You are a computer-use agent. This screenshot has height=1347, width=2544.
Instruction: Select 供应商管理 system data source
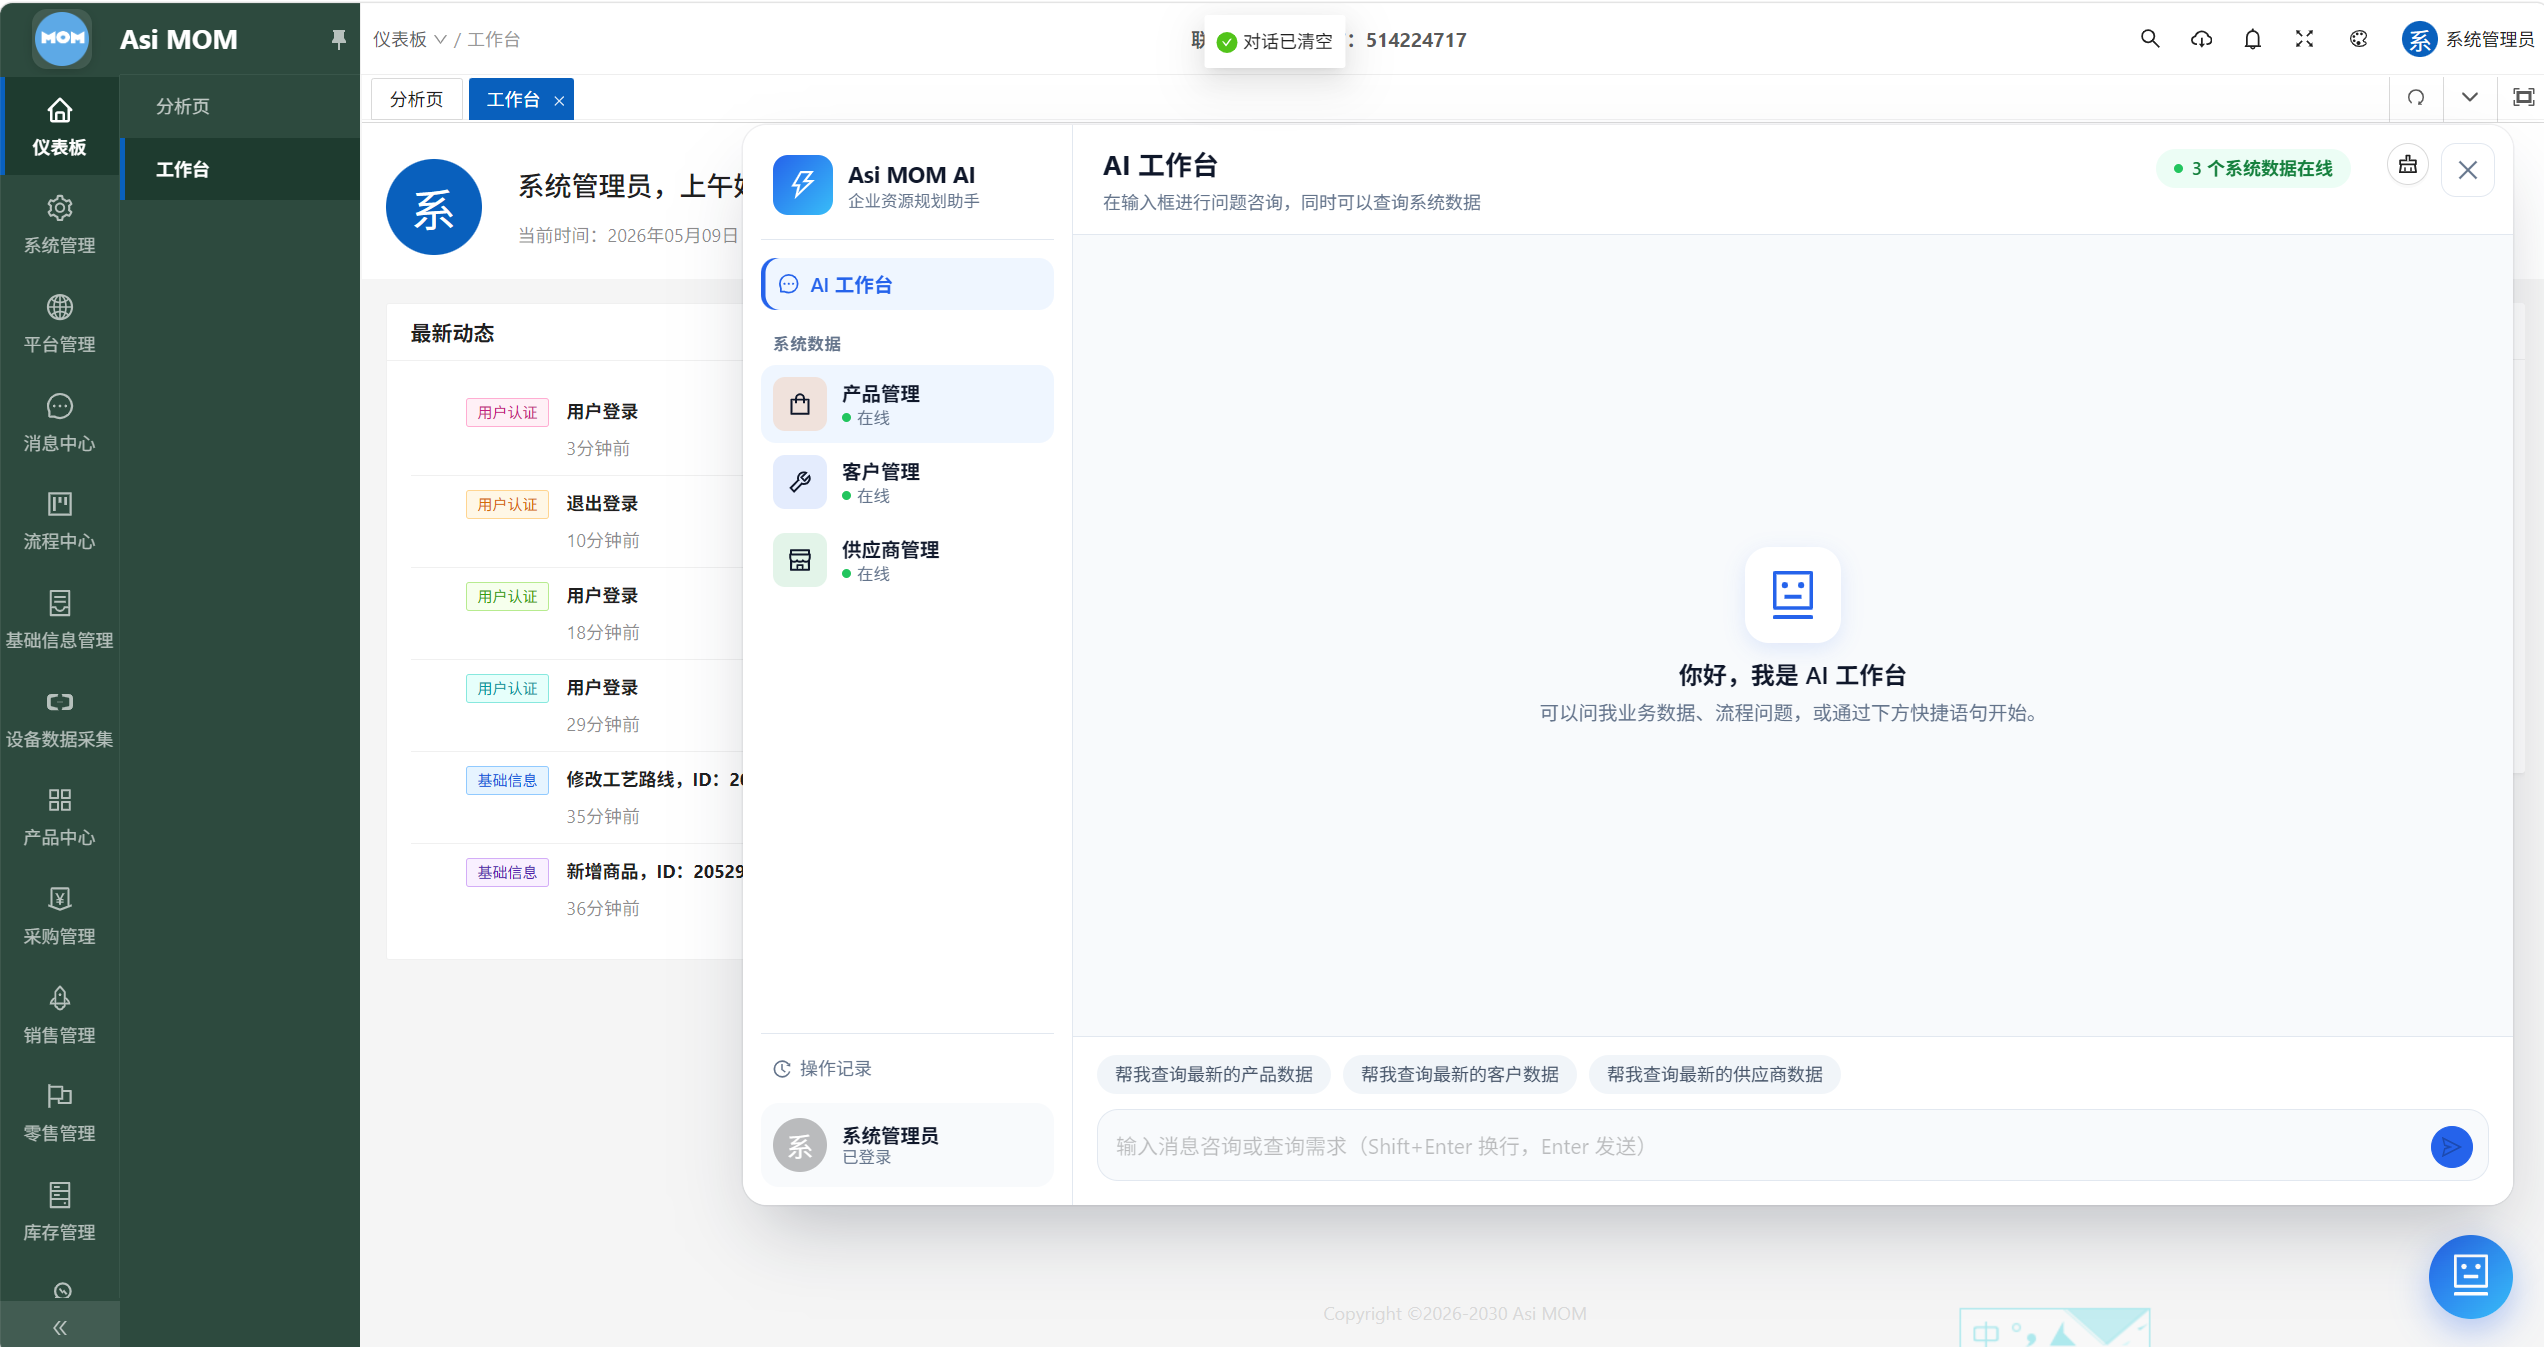907,560
